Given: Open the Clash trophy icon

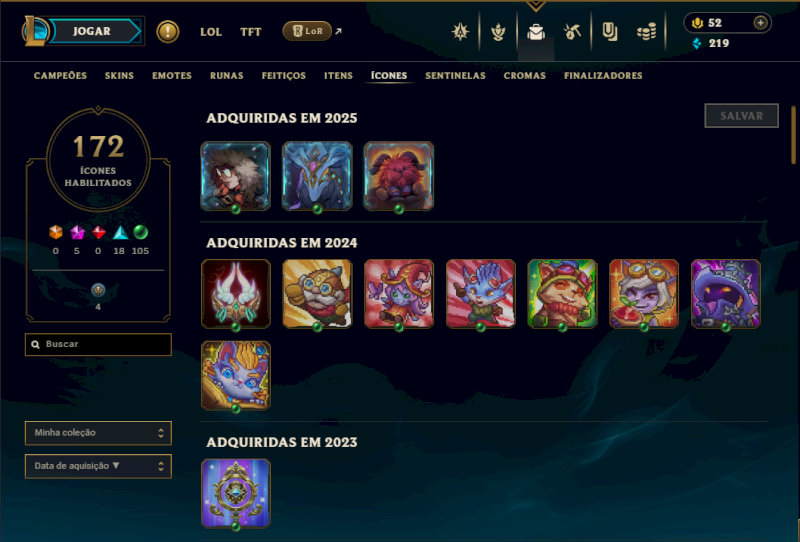Looking at the screenshot, I should (x=498, y=32).
